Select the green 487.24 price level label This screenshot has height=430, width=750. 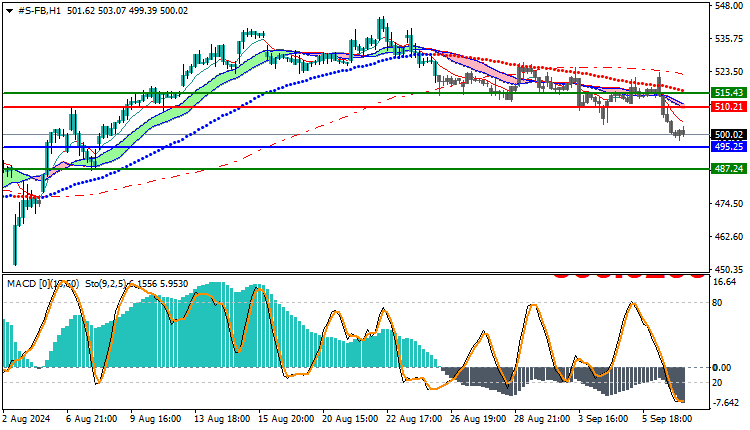point(728,168)
